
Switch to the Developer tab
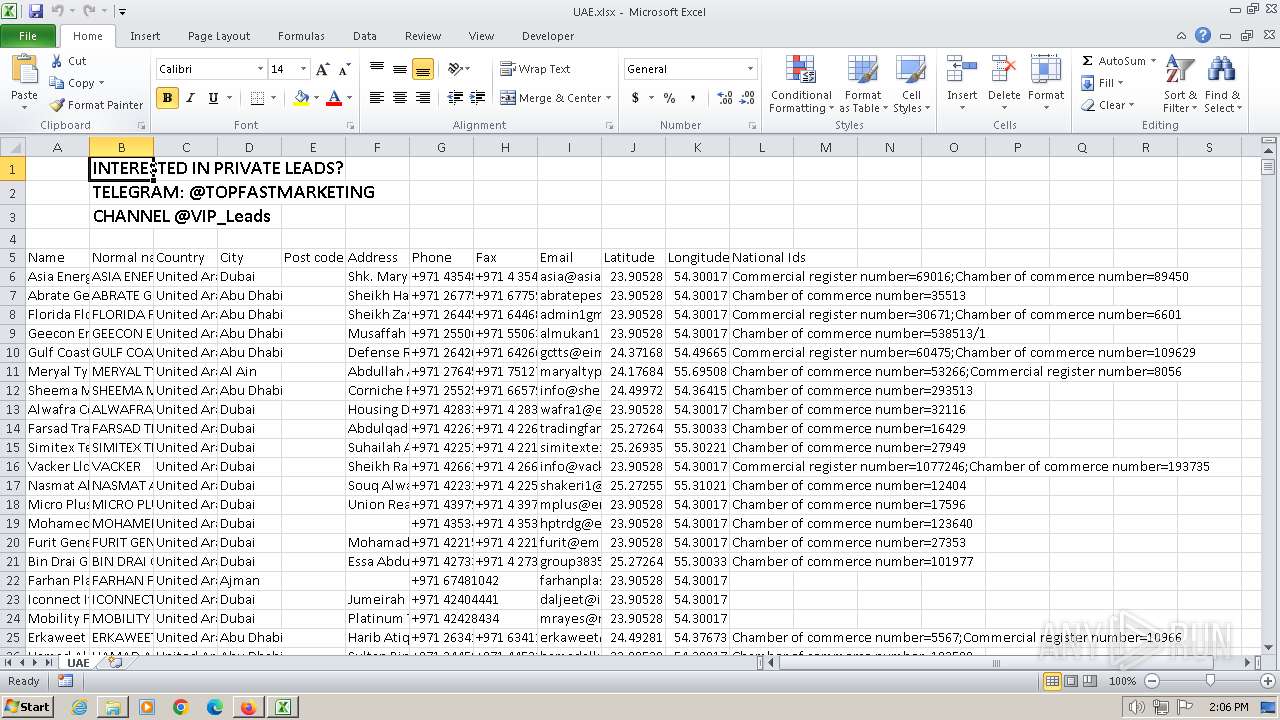pos(548,36)
